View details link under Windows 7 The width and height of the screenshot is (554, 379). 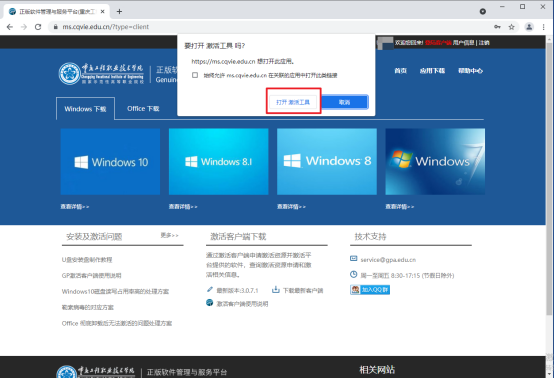click(400, 207)
